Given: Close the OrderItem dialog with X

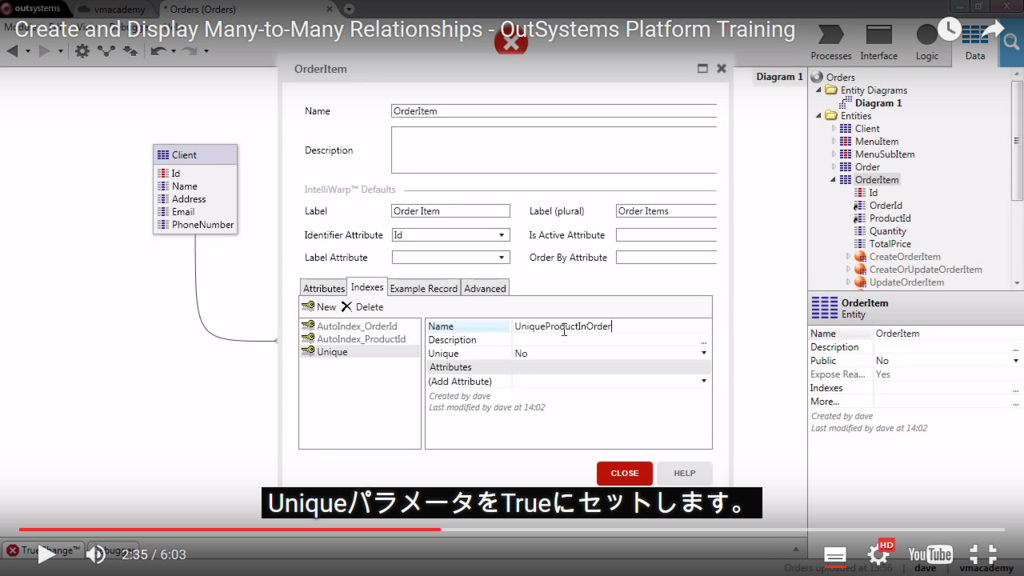Looking at the screenshot, I should point(722,68).
